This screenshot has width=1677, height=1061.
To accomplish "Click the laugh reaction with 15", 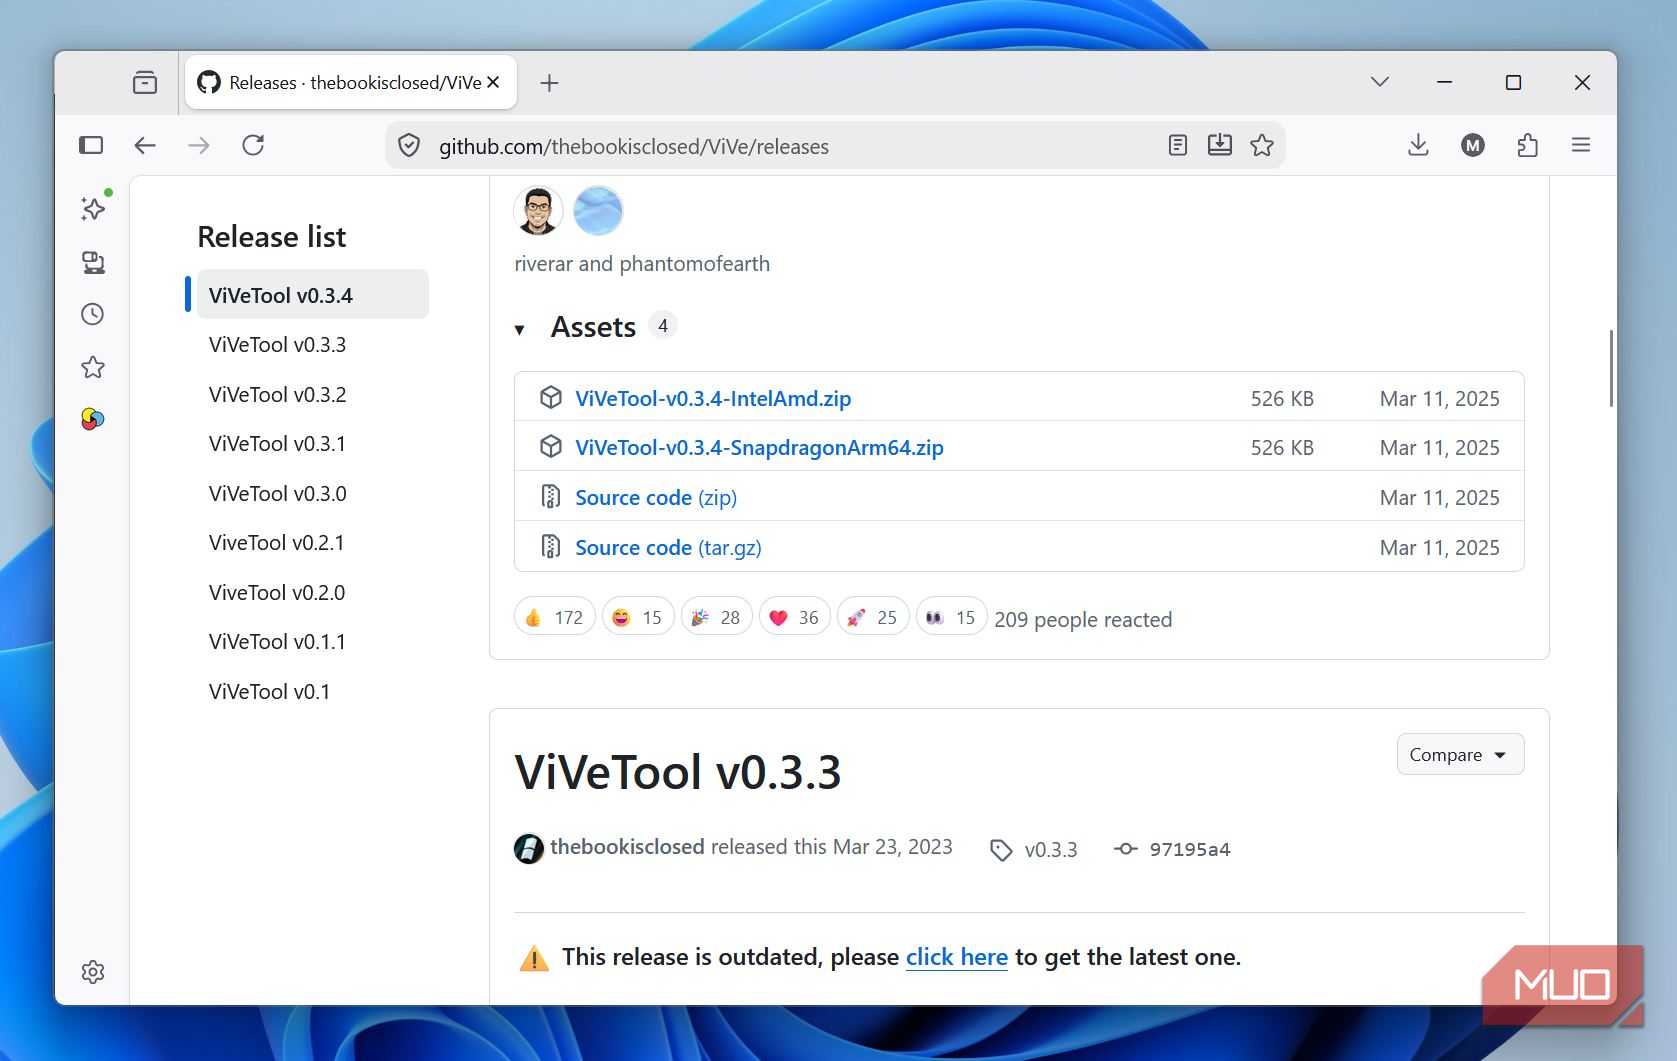I will click(638, 617).
